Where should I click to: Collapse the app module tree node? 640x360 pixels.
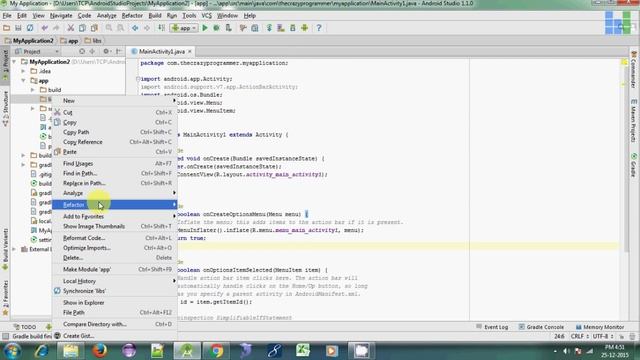coord(23,81)
